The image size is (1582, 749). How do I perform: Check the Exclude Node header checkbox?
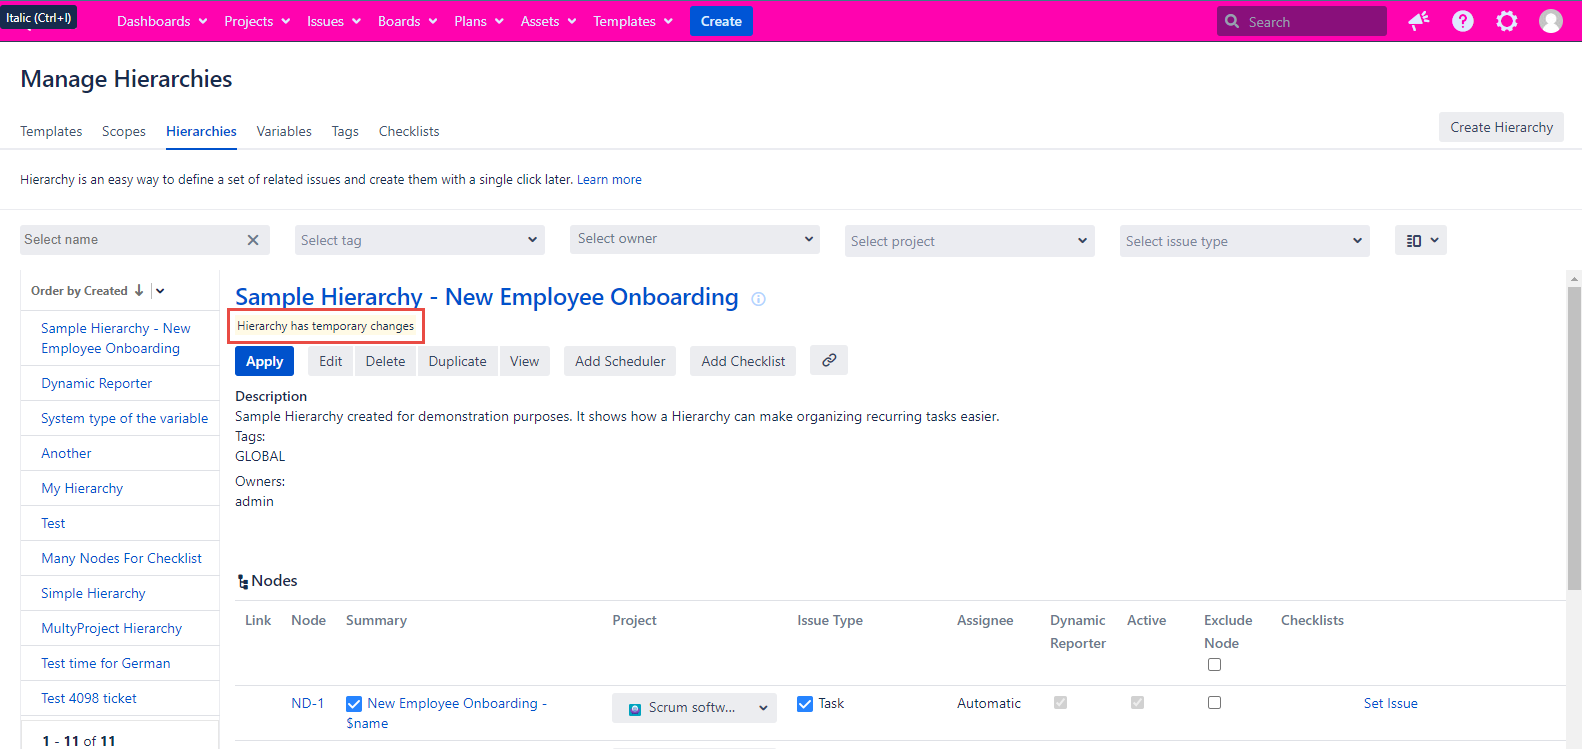pos(1214,665)
